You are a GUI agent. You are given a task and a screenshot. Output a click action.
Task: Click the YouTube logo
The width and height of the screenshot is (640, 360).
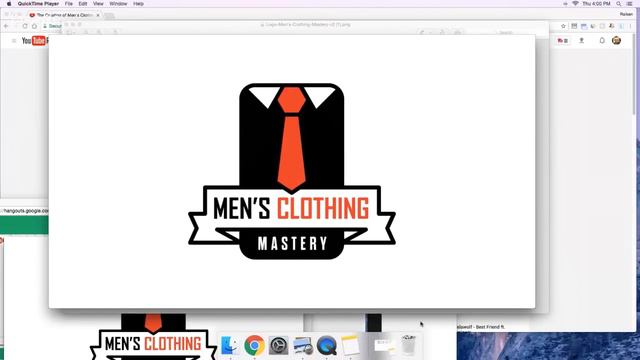pos(34,40)
